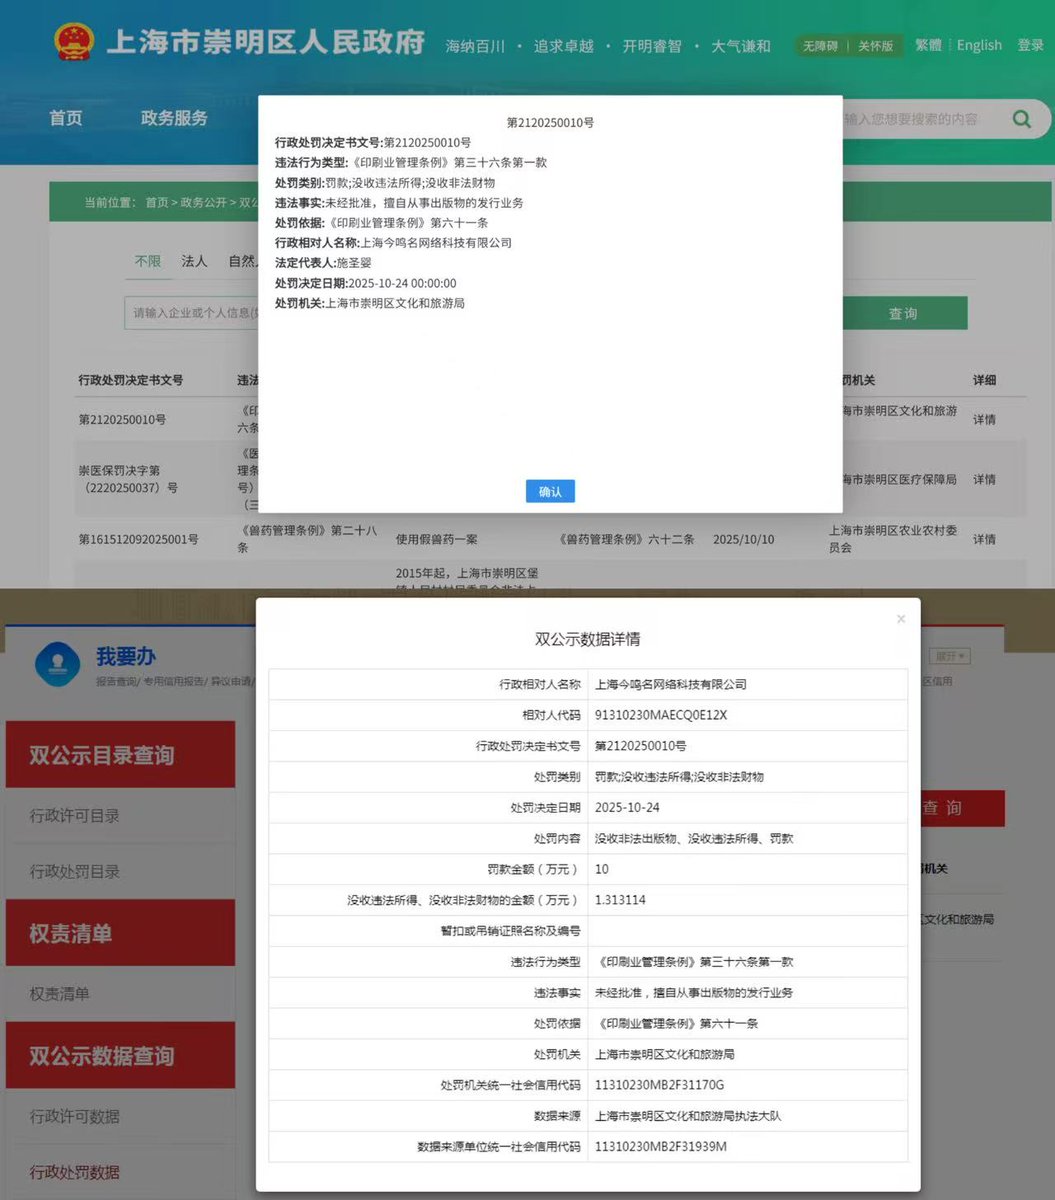Click the 关怀版 mode button
1055x1200 pixels.
(x=876, y=46)
